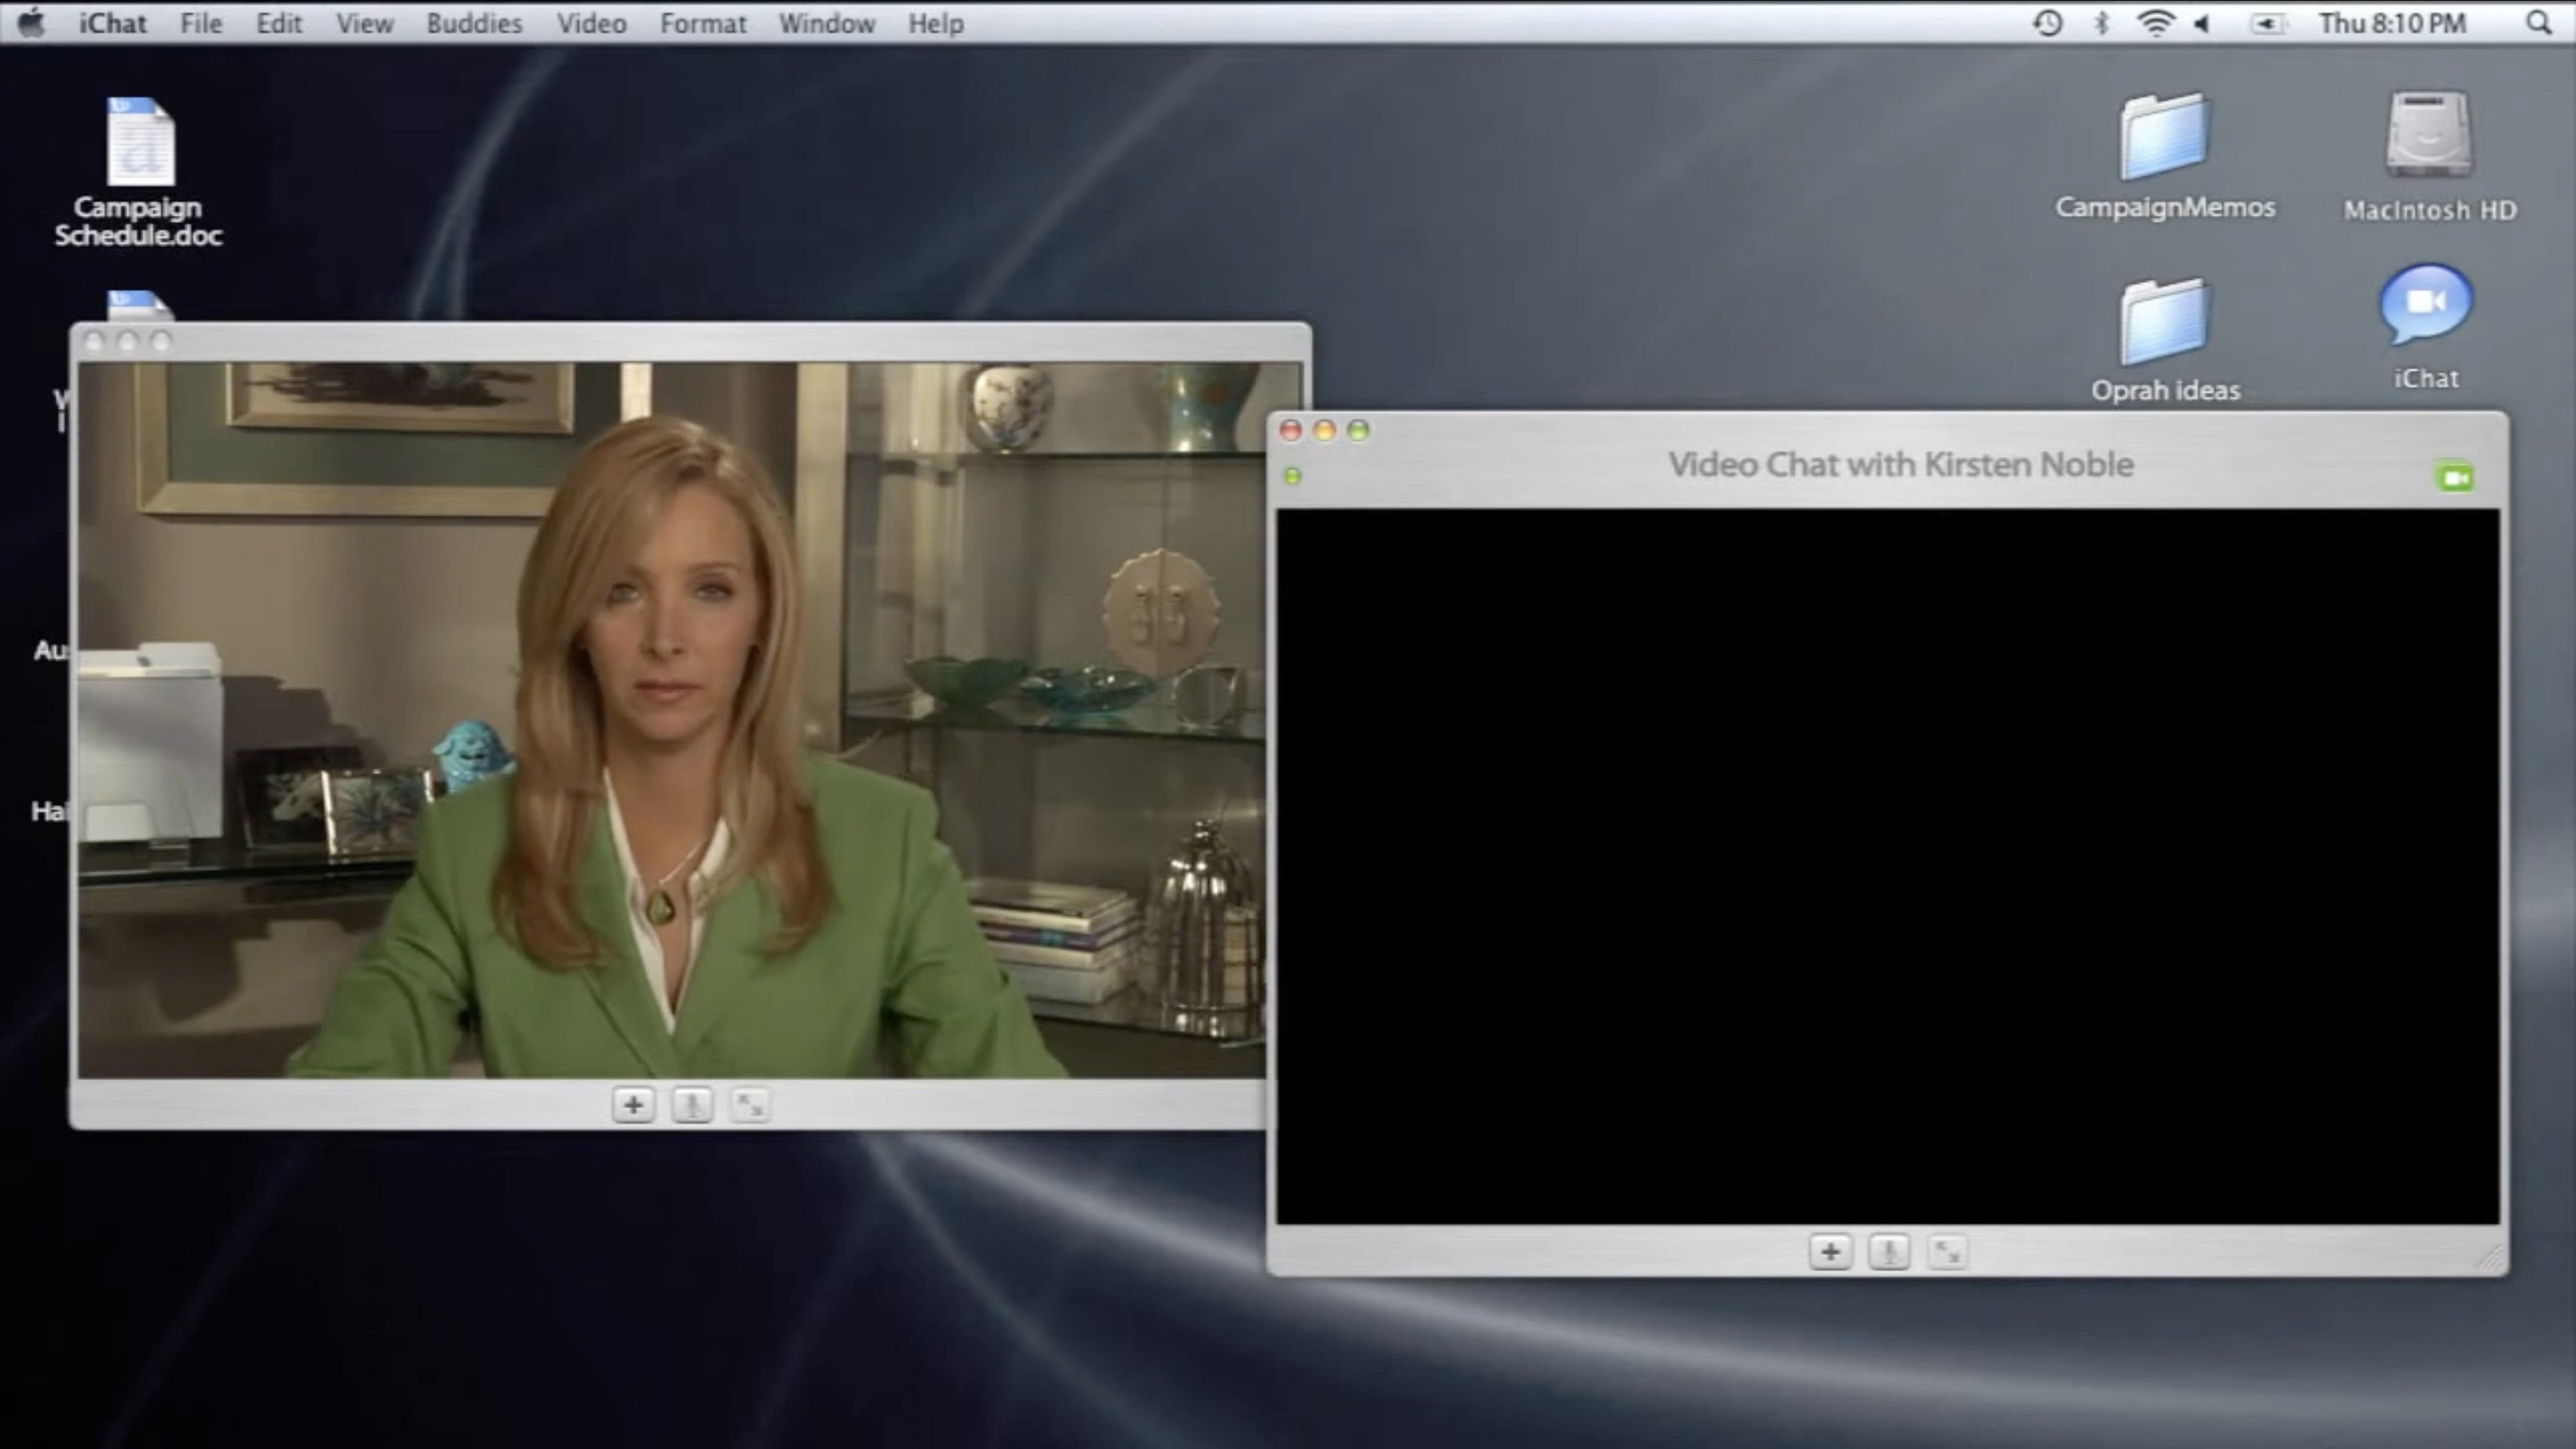
Task: Click the Bluetooth status icon
Action: 2101,23
